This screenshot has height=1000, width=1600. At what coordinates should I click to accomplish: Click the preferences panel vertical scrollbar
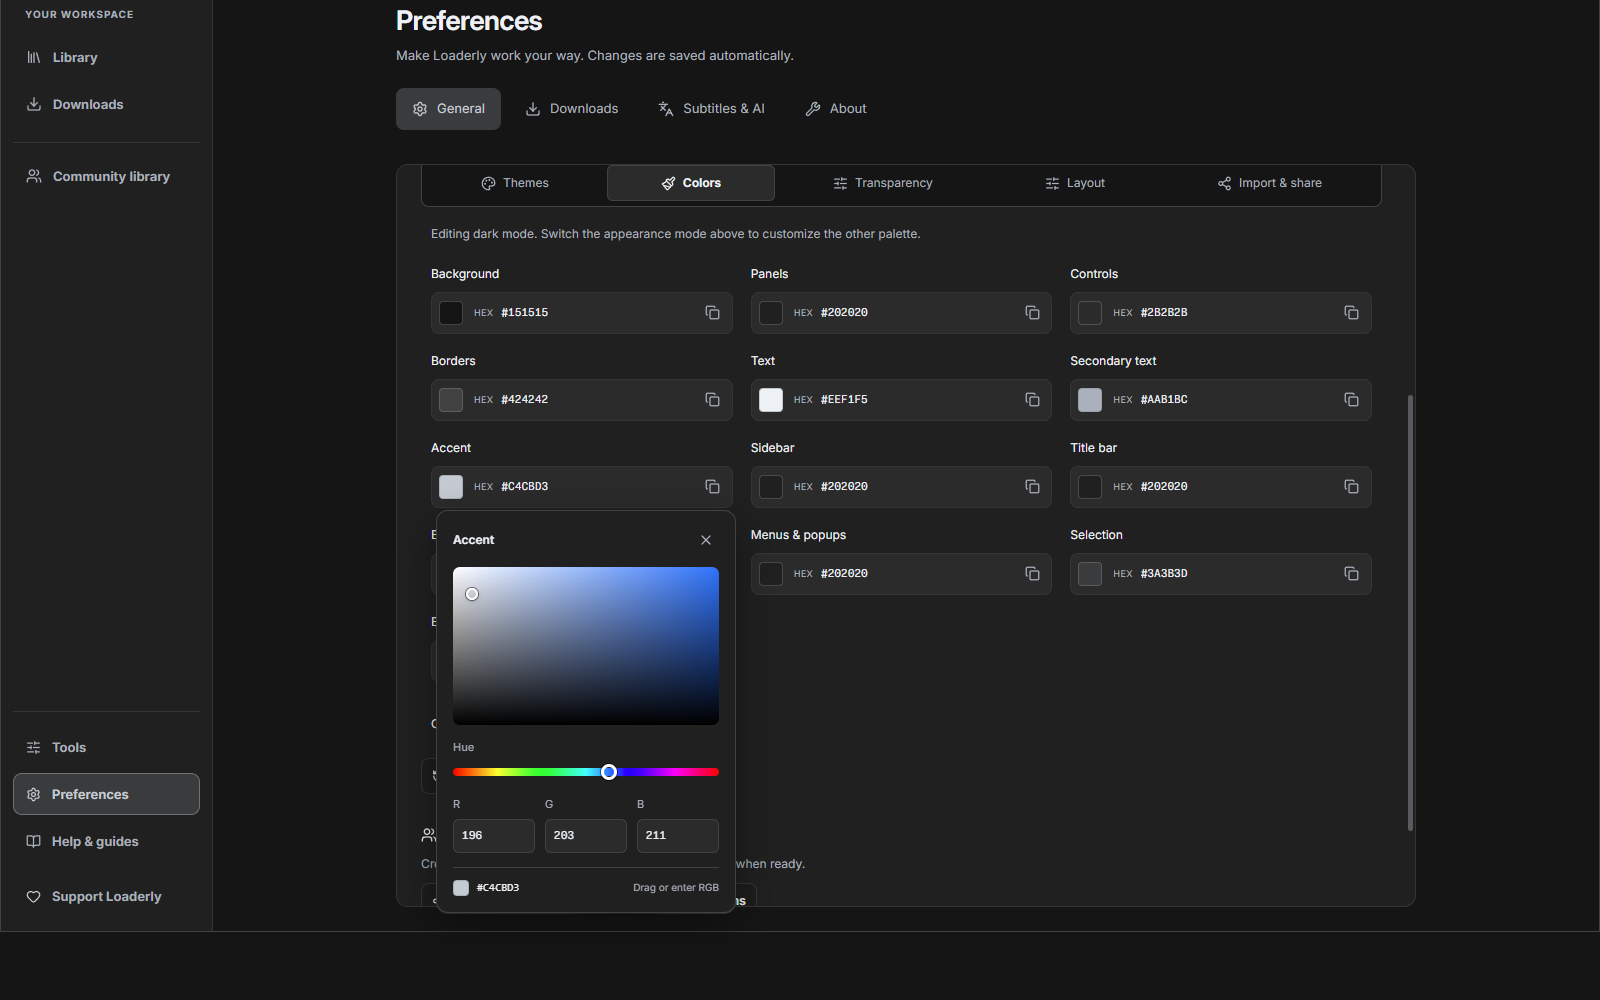point(1410,613)
